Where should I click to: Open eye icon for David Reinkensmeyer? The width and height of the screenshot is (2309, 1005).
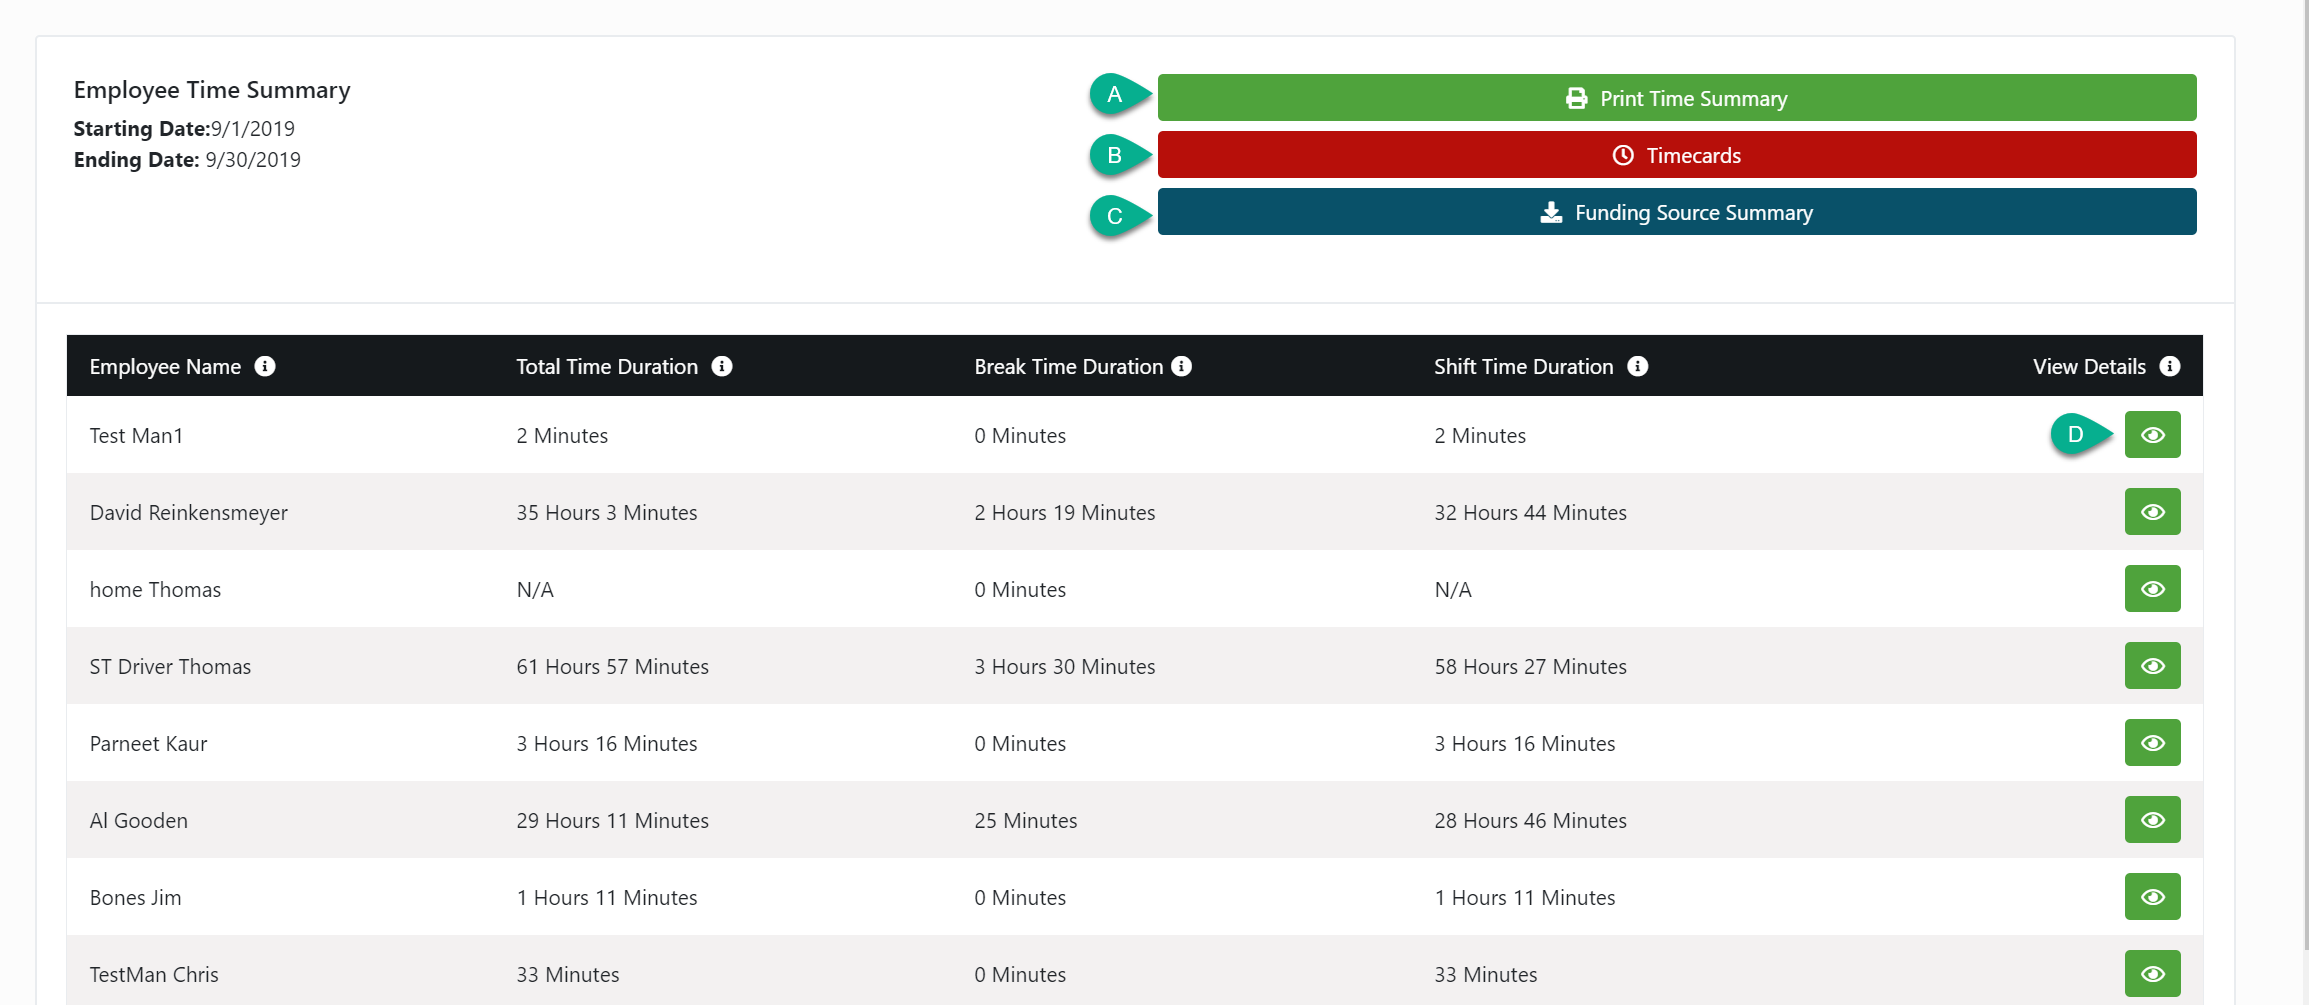[2152, 512]
